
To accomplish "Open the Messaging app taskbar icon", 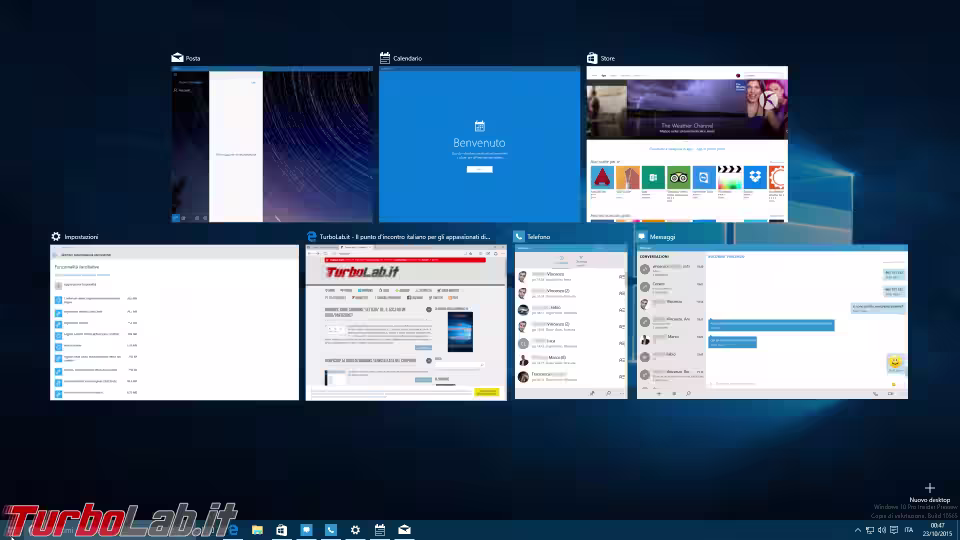I will pos(306,530).
